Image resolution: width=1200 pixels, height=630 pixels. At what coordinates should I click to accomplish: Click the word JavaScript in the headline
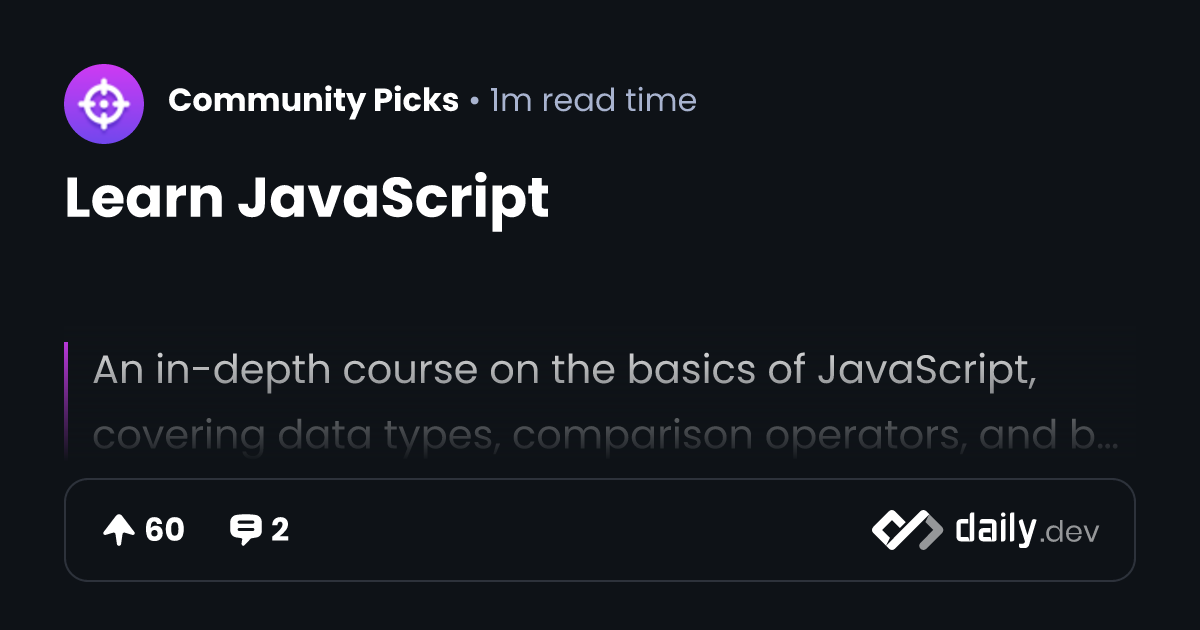[x=393, y=197]
